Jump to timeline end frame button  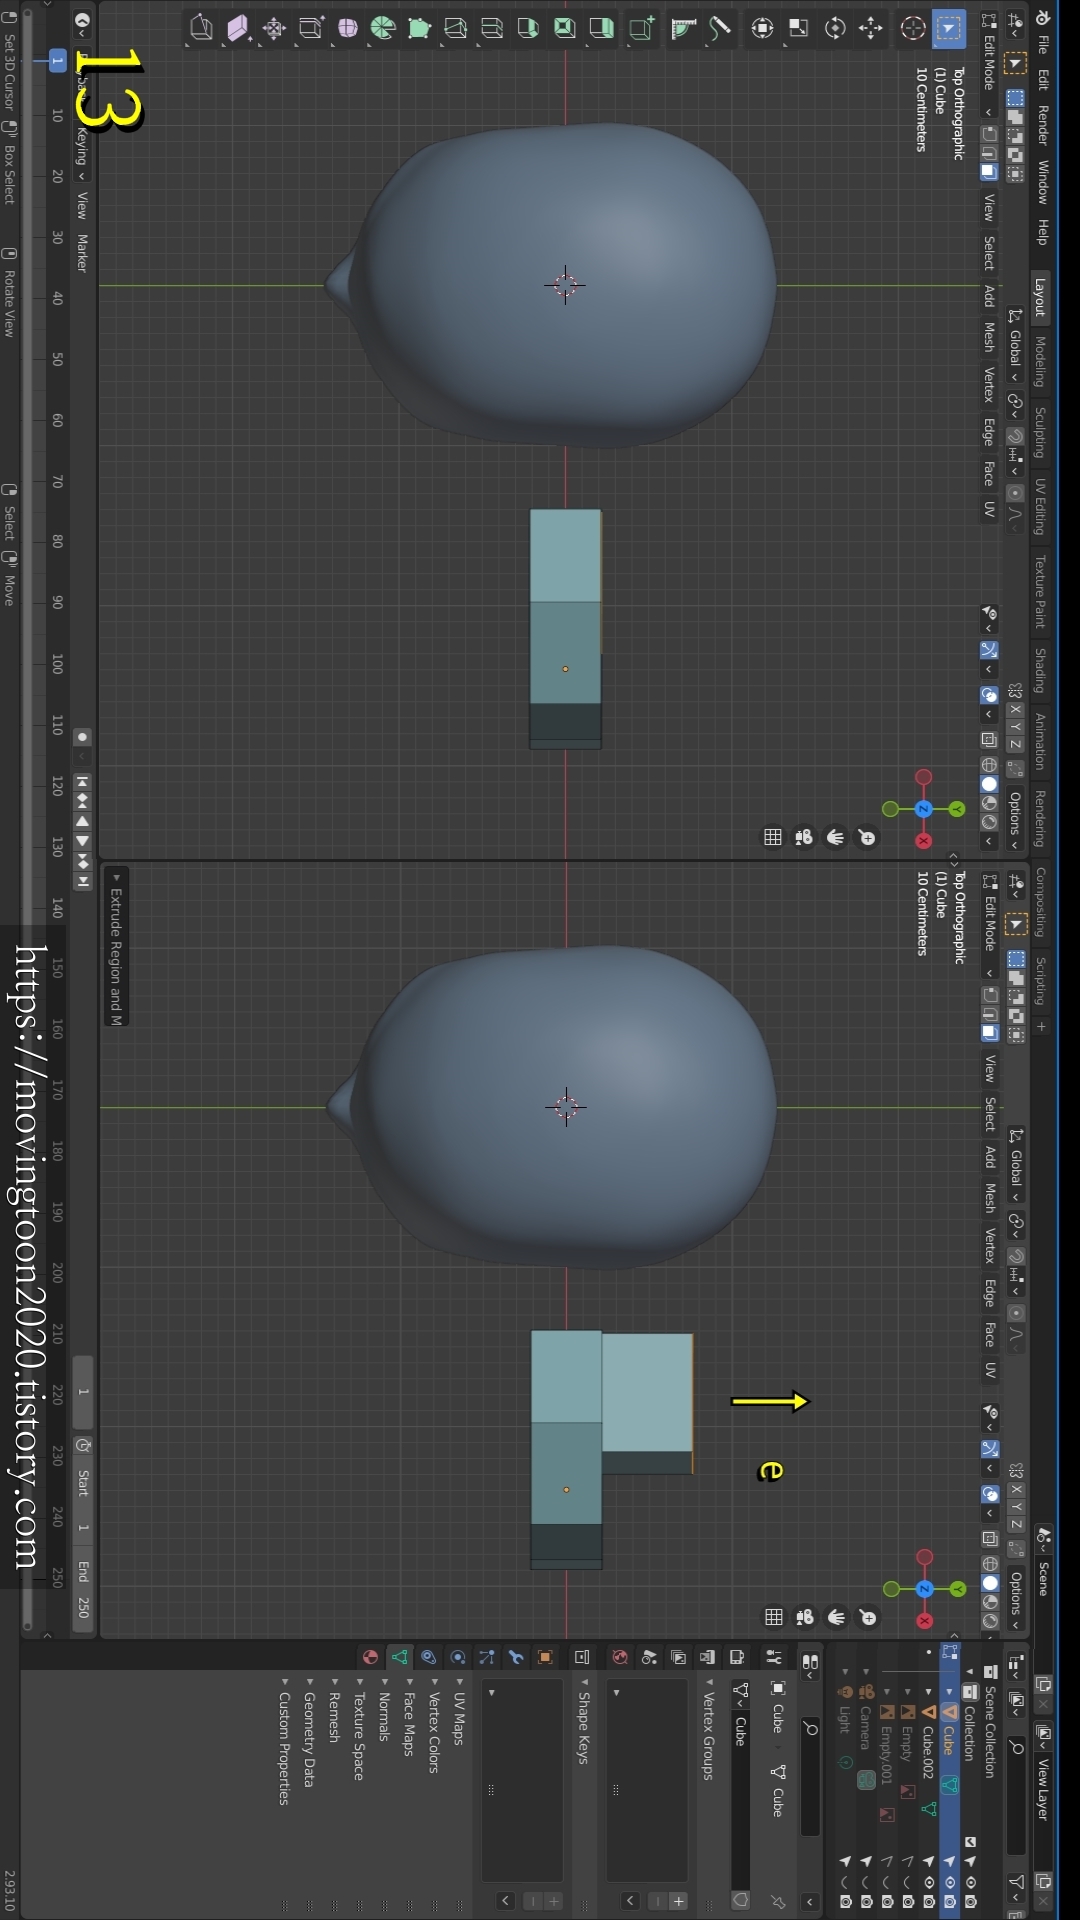click(x=83, y=881)
